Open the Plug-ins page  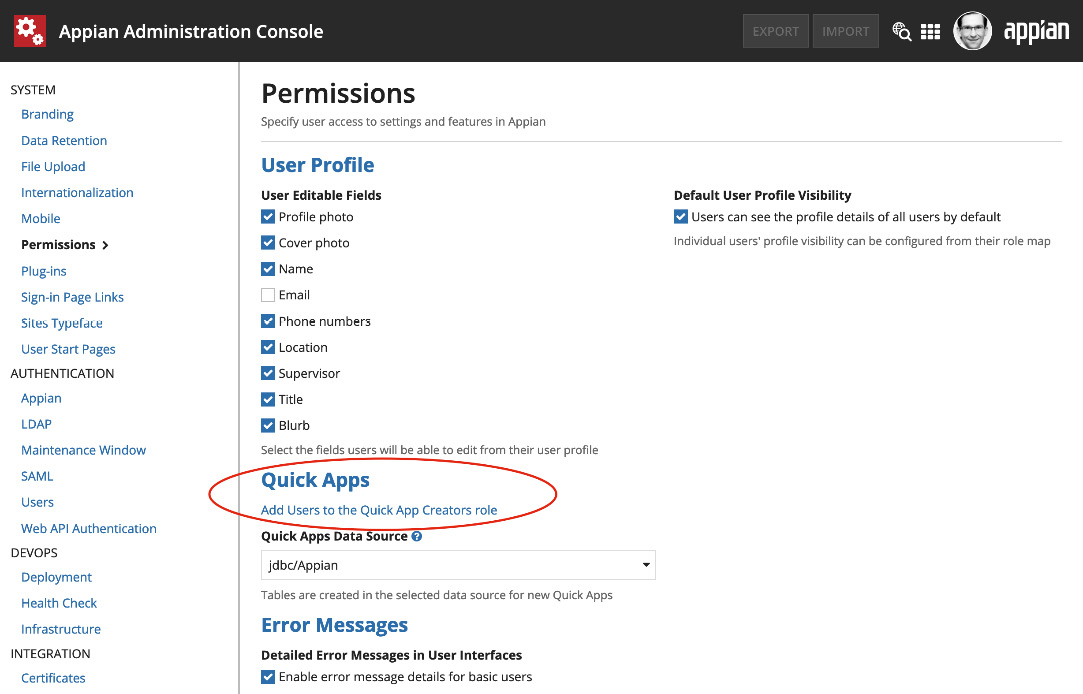(x=44, y=271)
